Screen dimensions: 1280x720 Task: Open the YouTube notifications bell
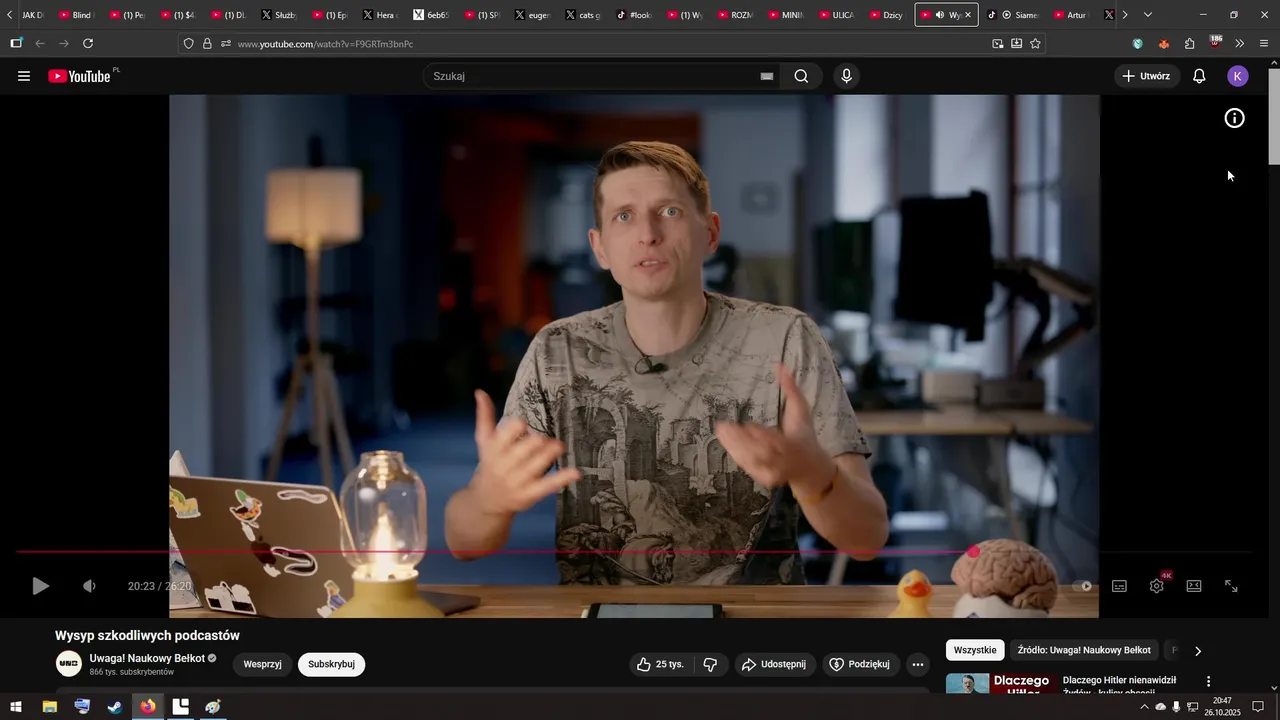[x=1199, y=76]
